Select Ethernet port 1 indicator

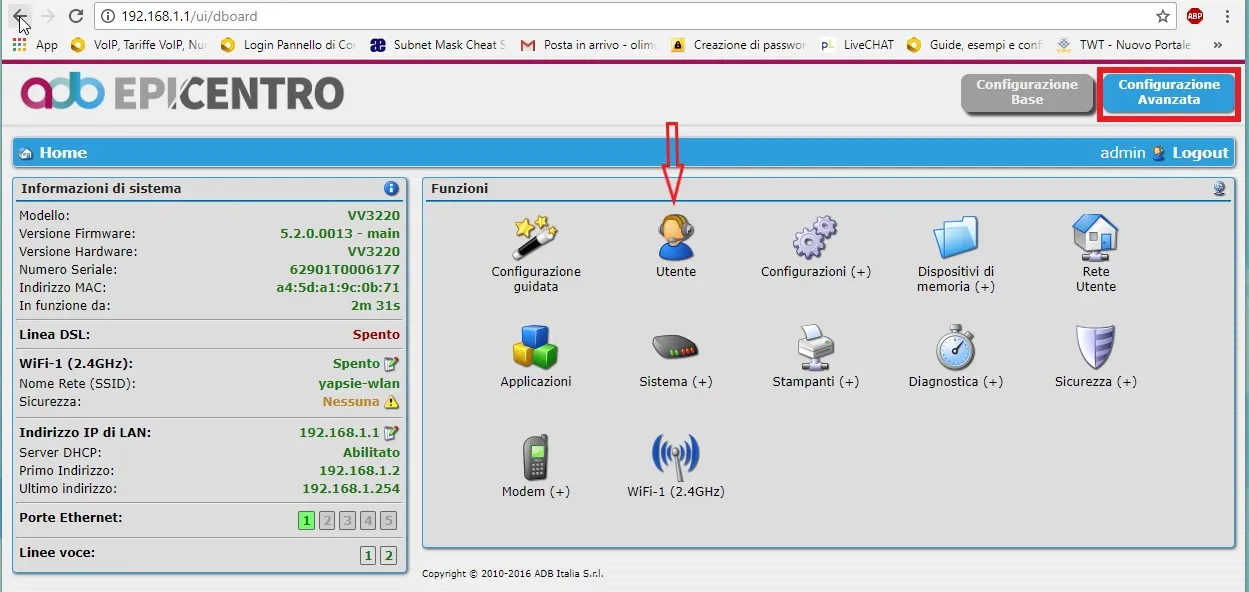point(307,520)
